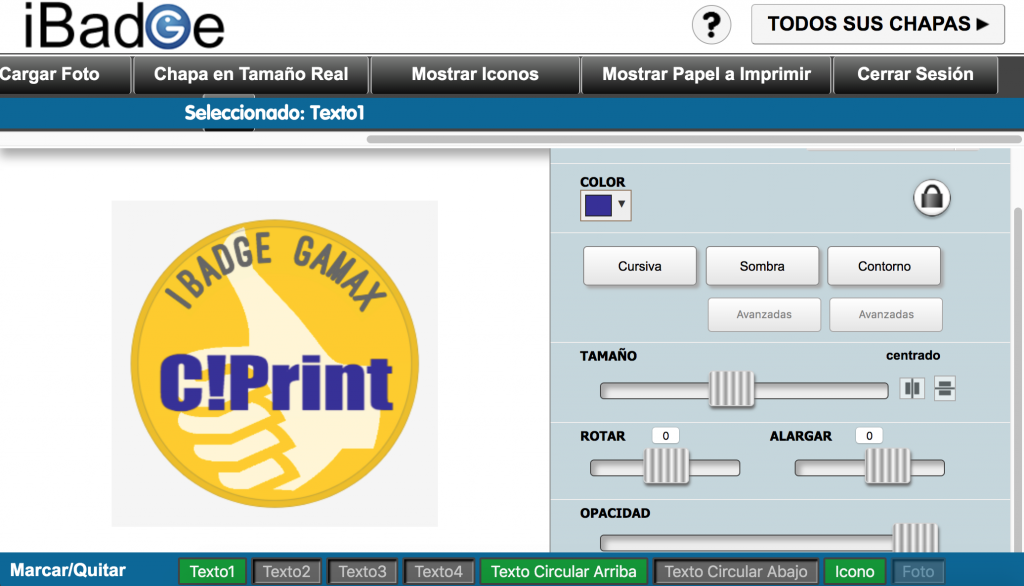Click the vertical scrollbar of the settings panel
Image resolution: width=1024 pixels, height=586 pixels.
[x=1017, y=379]
